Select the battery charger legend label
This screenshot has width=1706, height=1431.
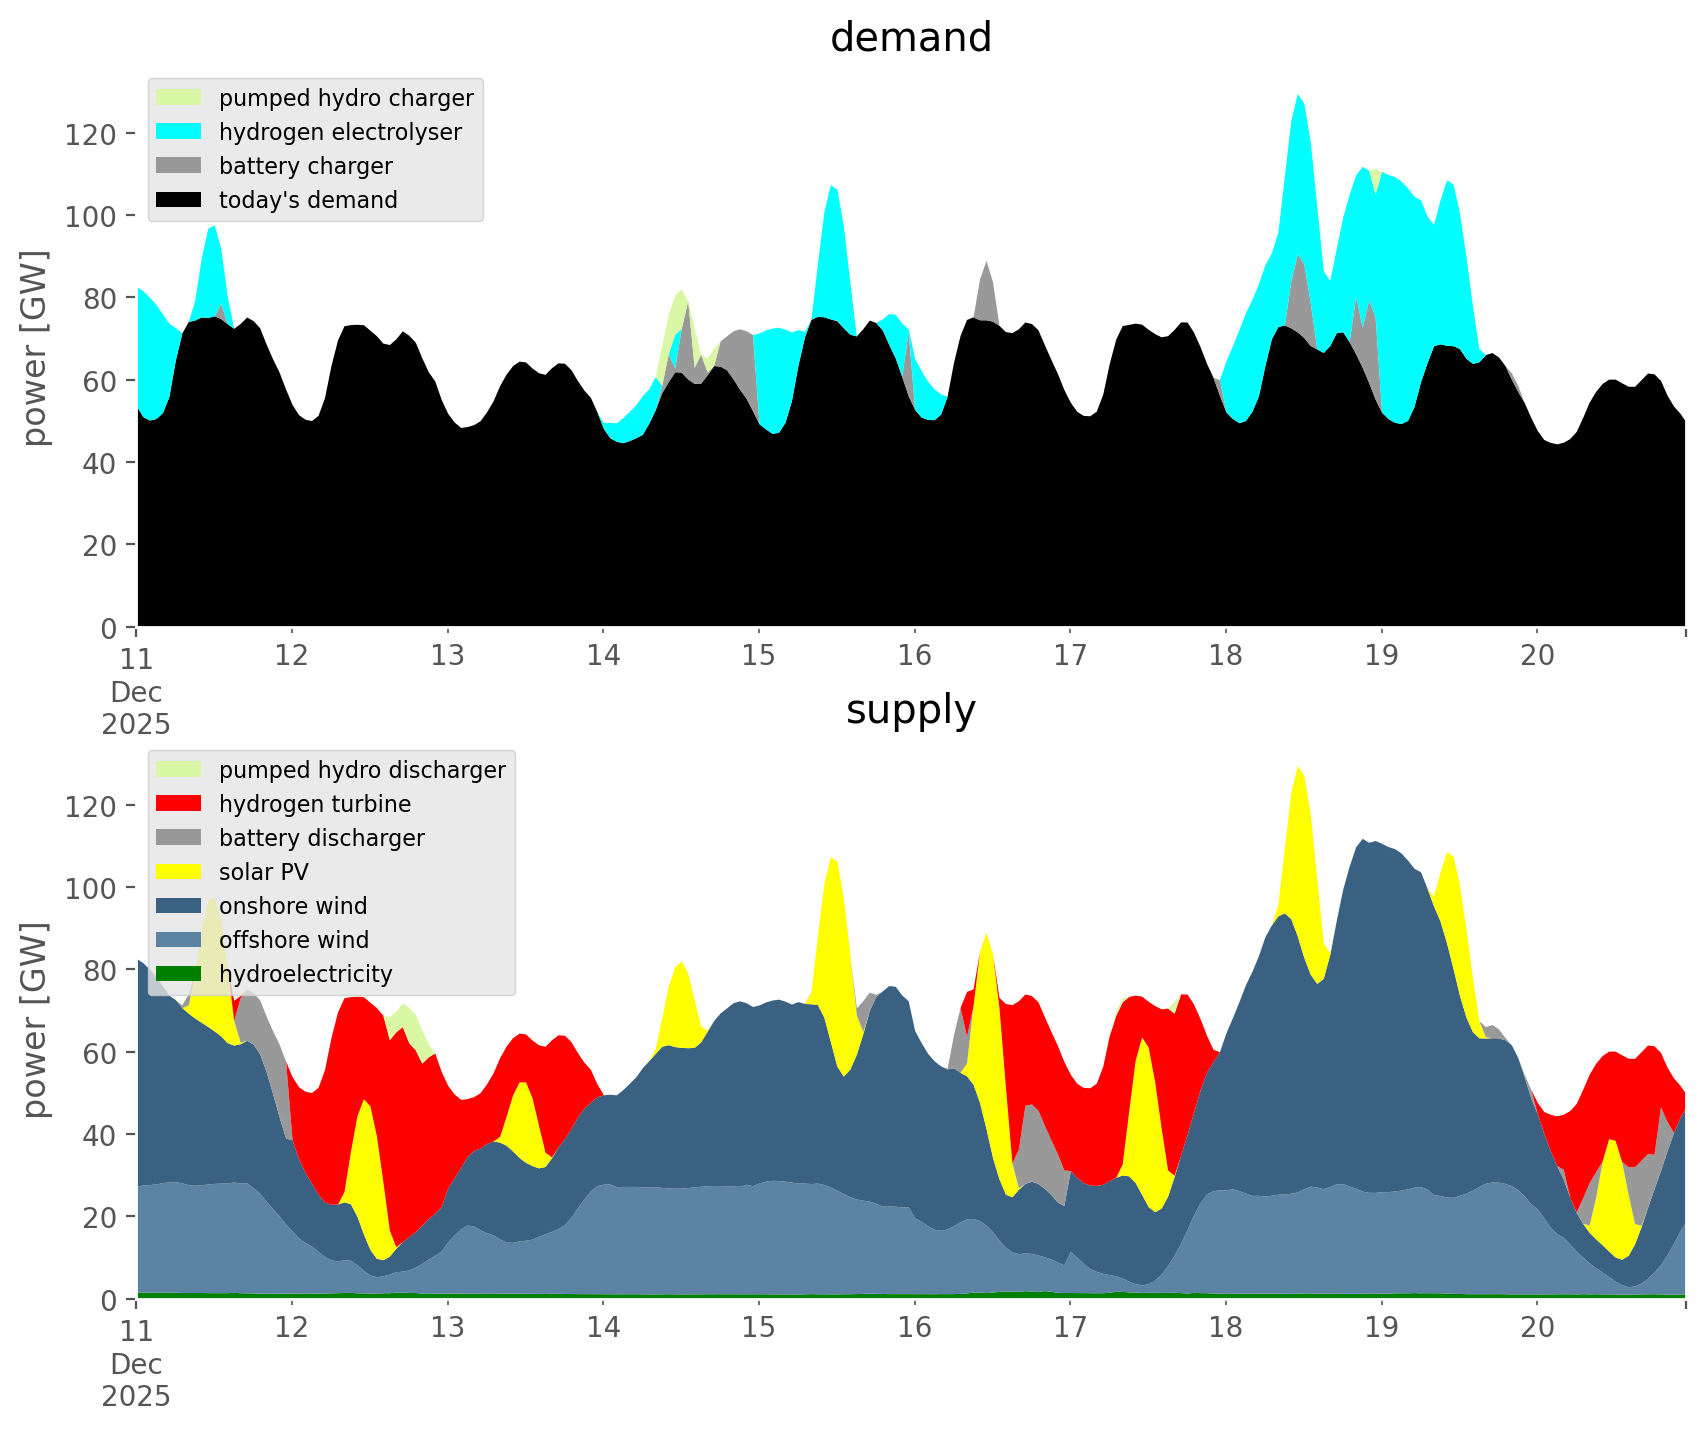305,166
